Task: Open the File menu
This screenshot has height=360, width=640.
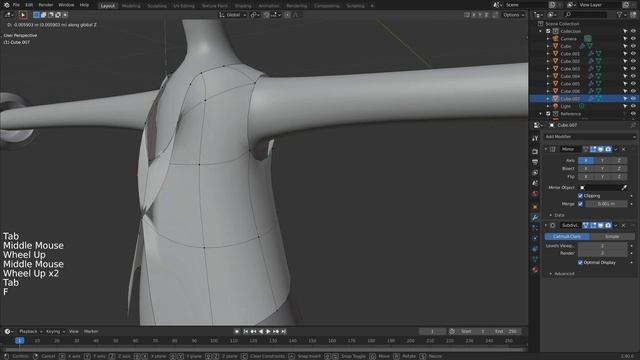Action: [16, 5]
